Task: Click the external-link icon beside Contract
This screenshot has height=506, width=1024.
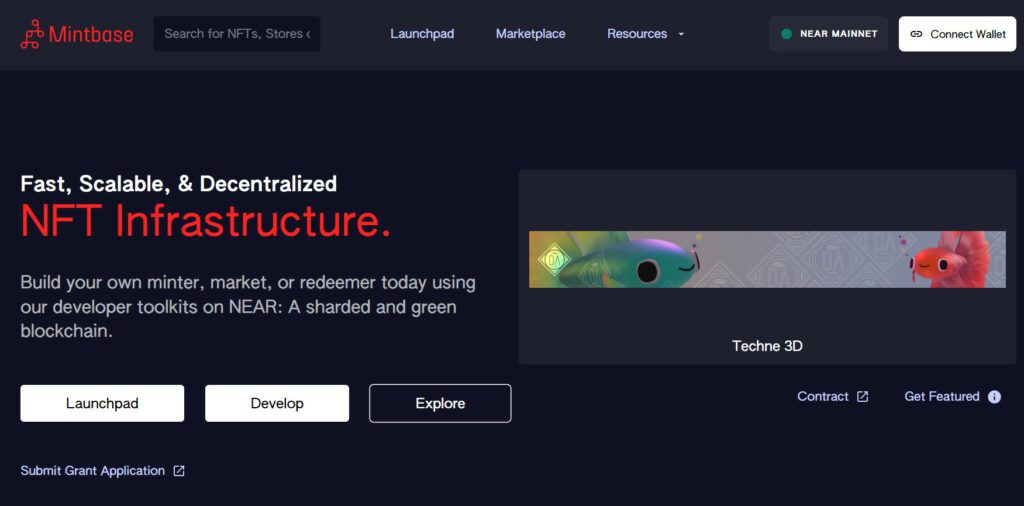Action: click(863, 397)
